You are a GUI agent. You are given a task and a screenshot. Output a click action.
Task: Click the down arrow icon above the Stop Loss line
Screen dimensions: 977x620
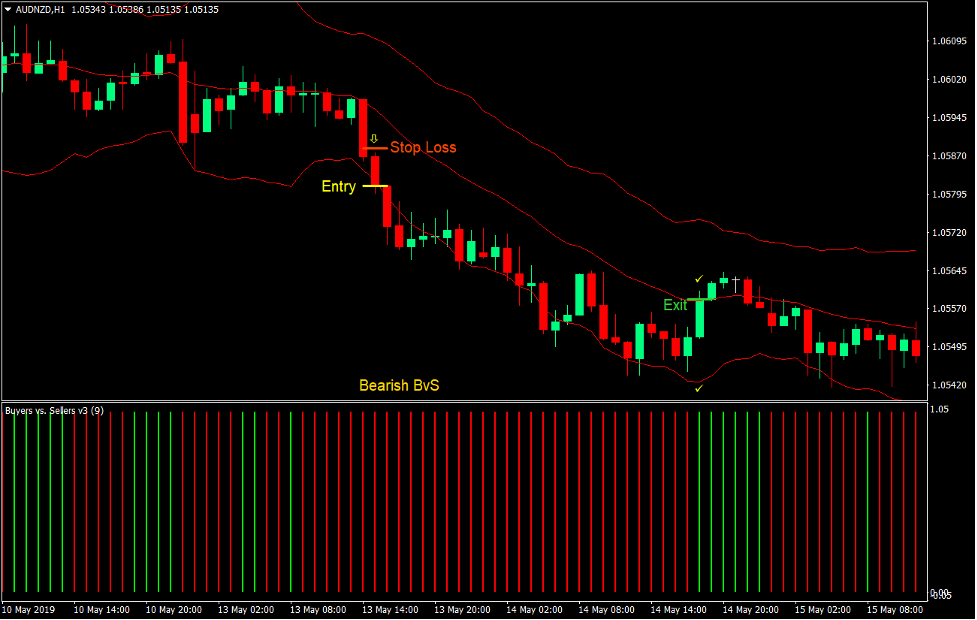coord(374,136)
